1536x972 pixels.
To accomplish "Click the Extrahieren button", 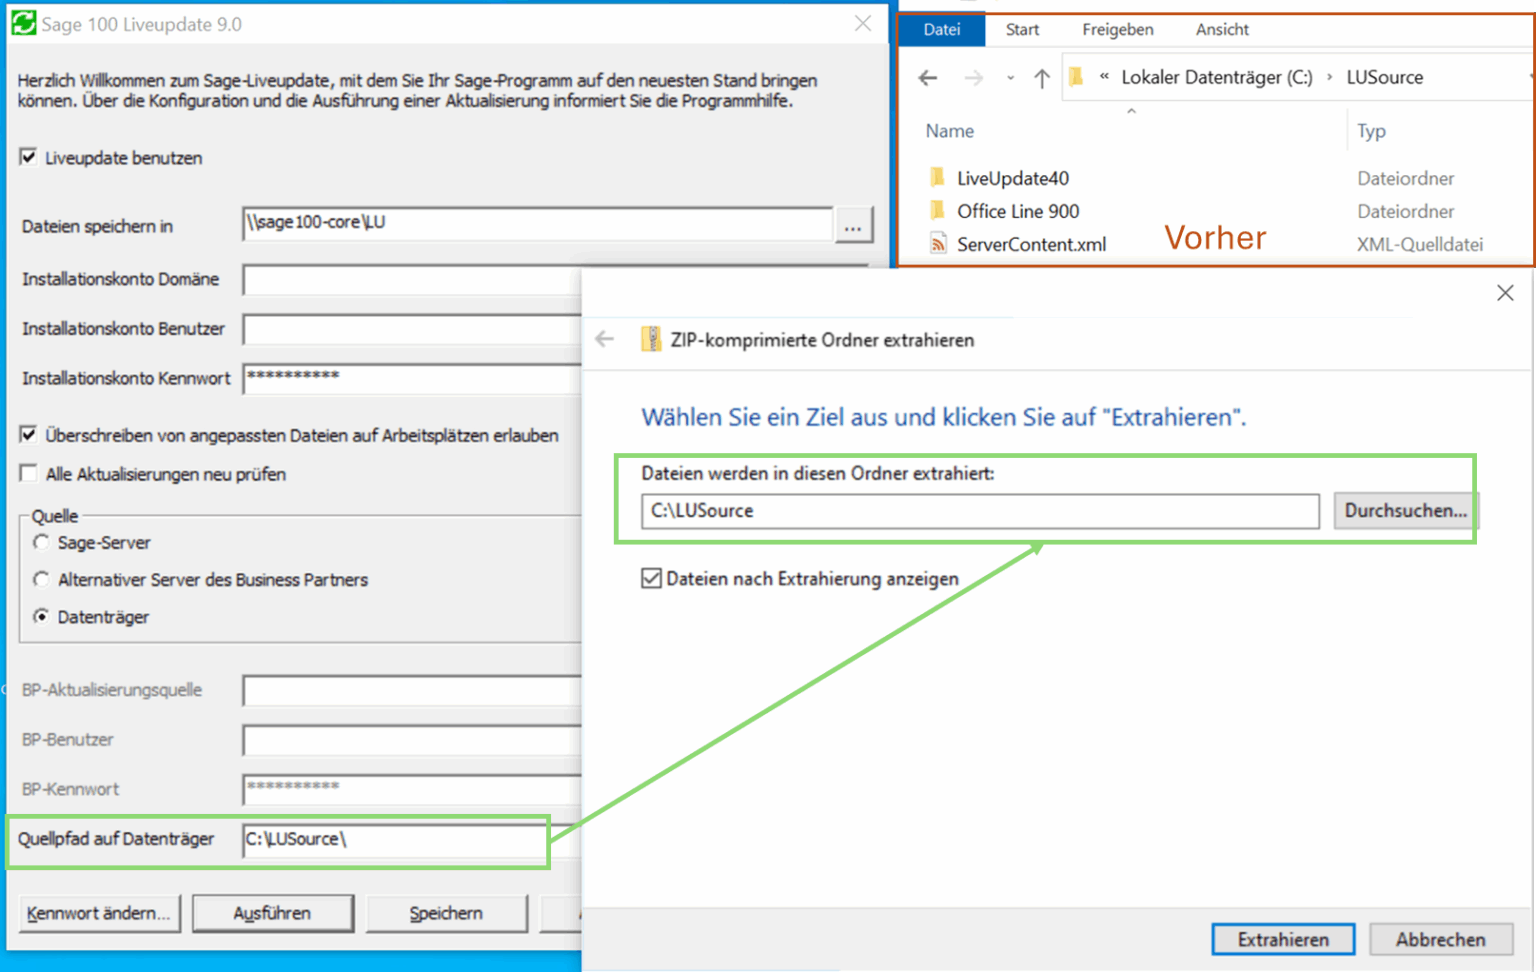I will (x=1283, y=939).
